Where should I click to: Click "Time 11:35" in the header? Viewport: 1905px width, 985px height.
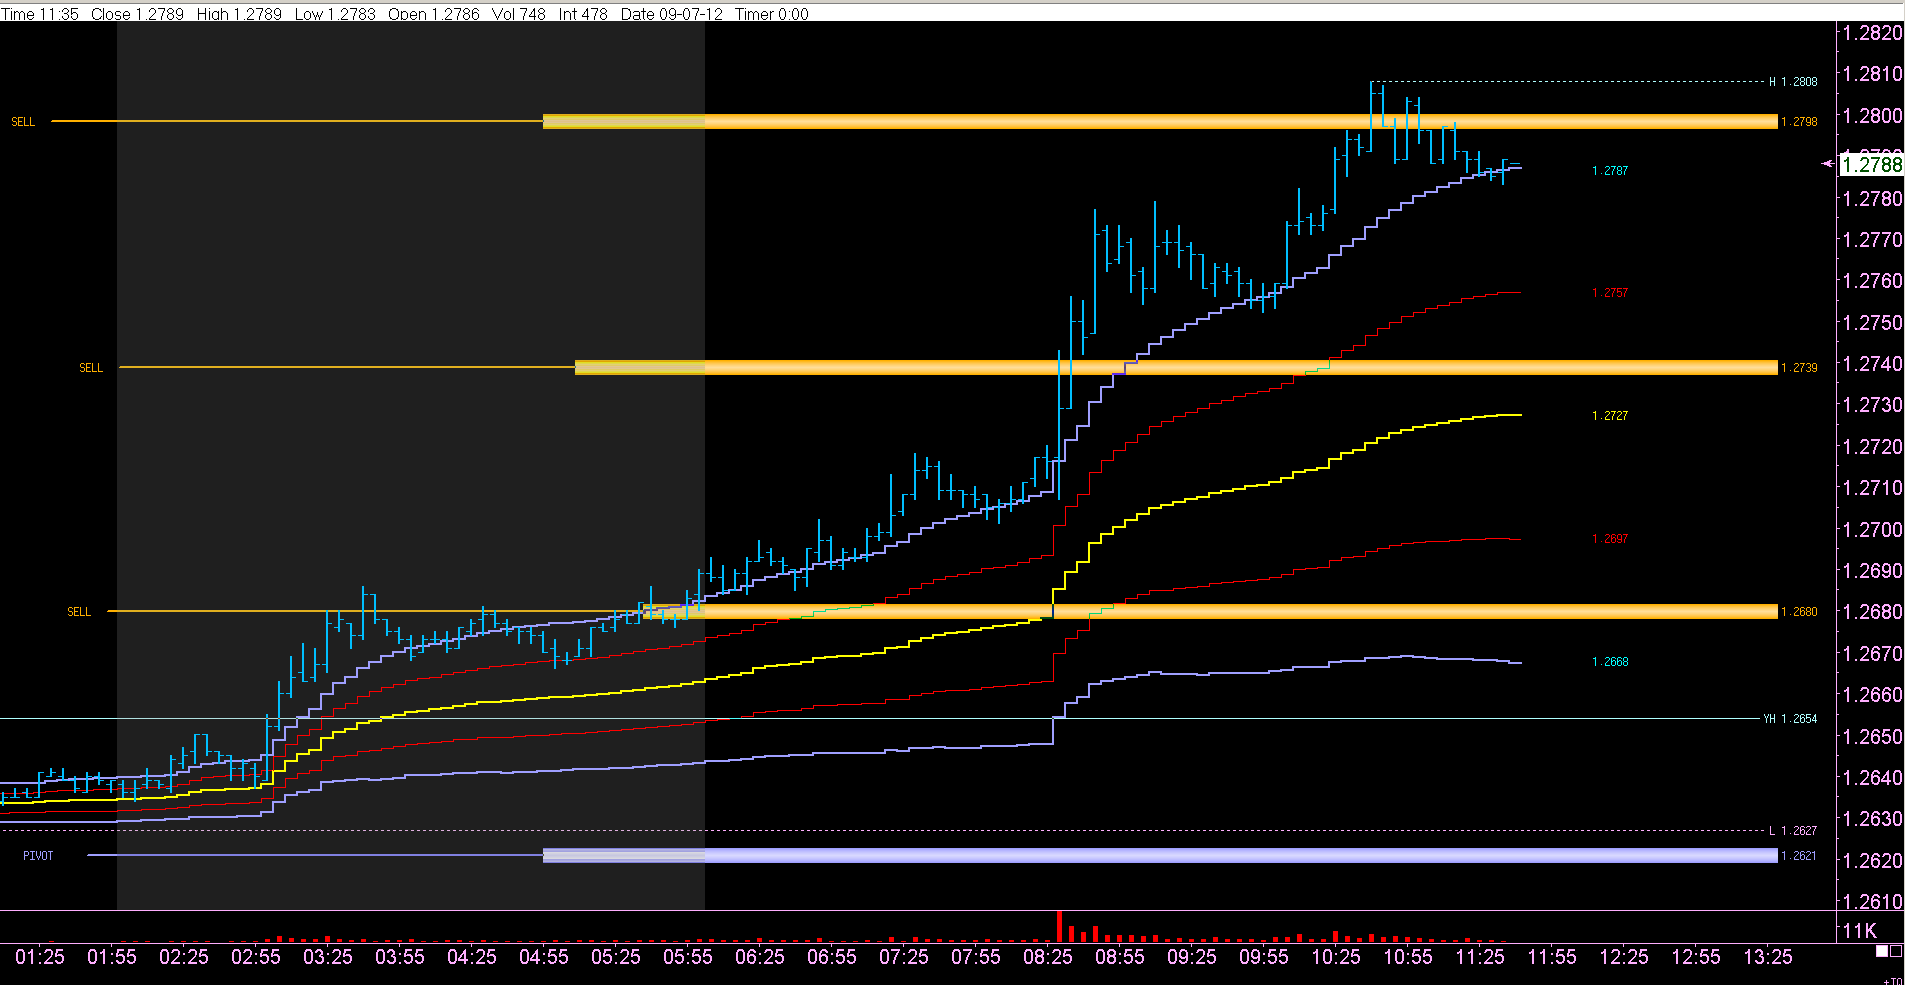tap(41, 14)
